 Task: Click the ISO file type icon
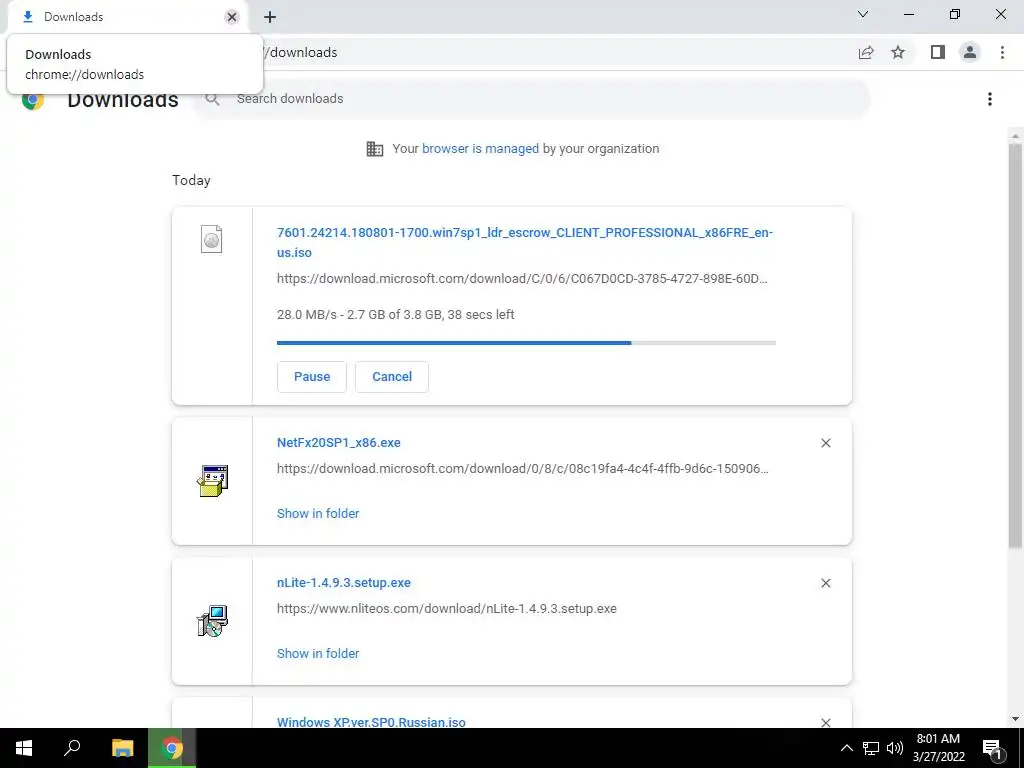[212, 239]
